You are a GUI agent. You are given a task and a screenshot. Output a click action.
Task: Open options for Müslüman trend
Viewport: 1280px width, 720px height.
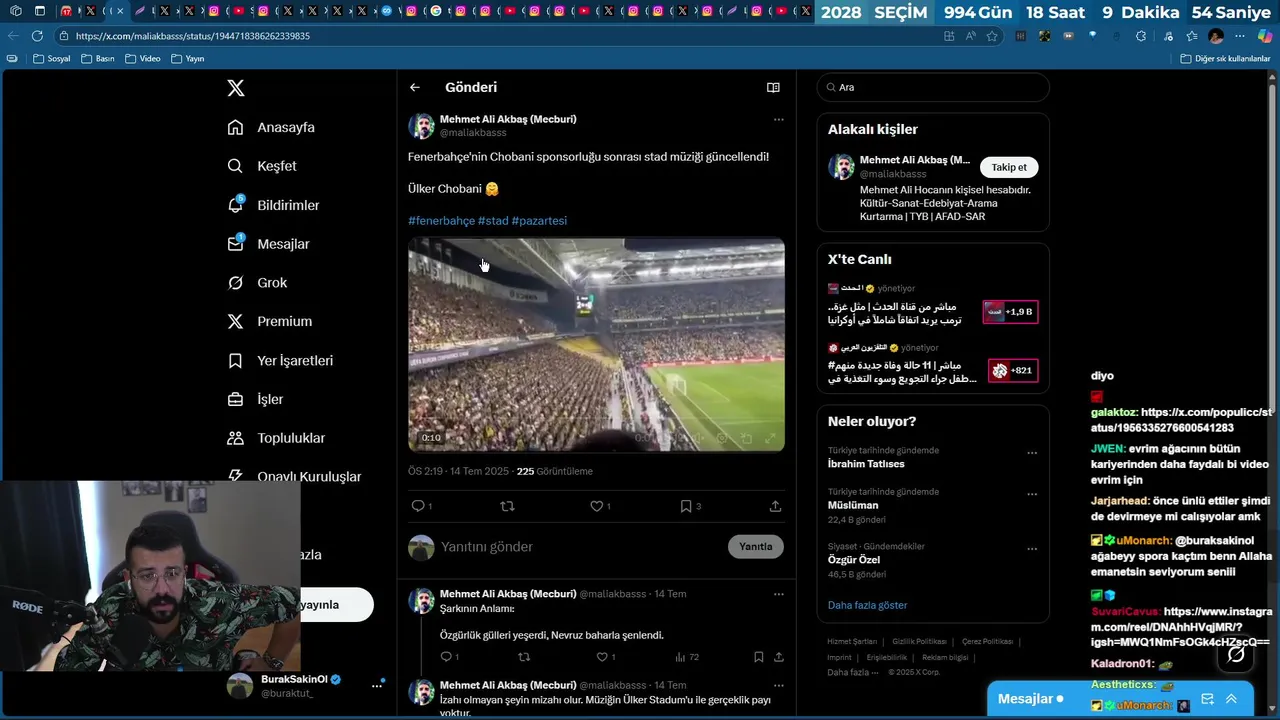(1032, 494)
